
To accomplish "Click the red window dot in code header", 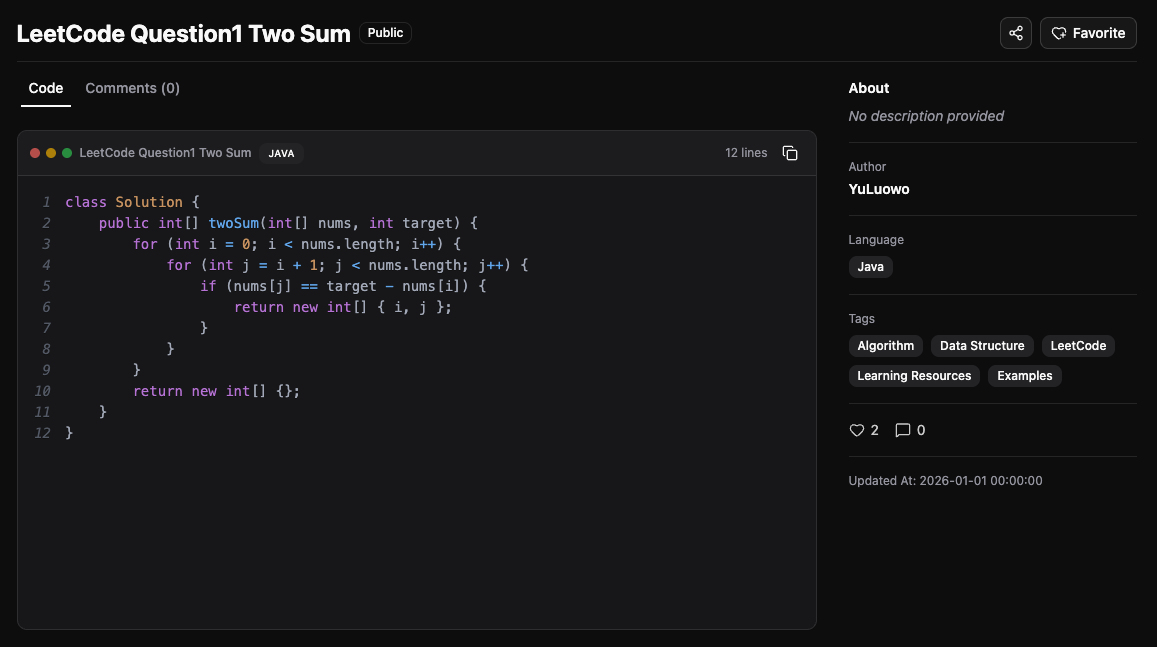I will click(35, 153).
